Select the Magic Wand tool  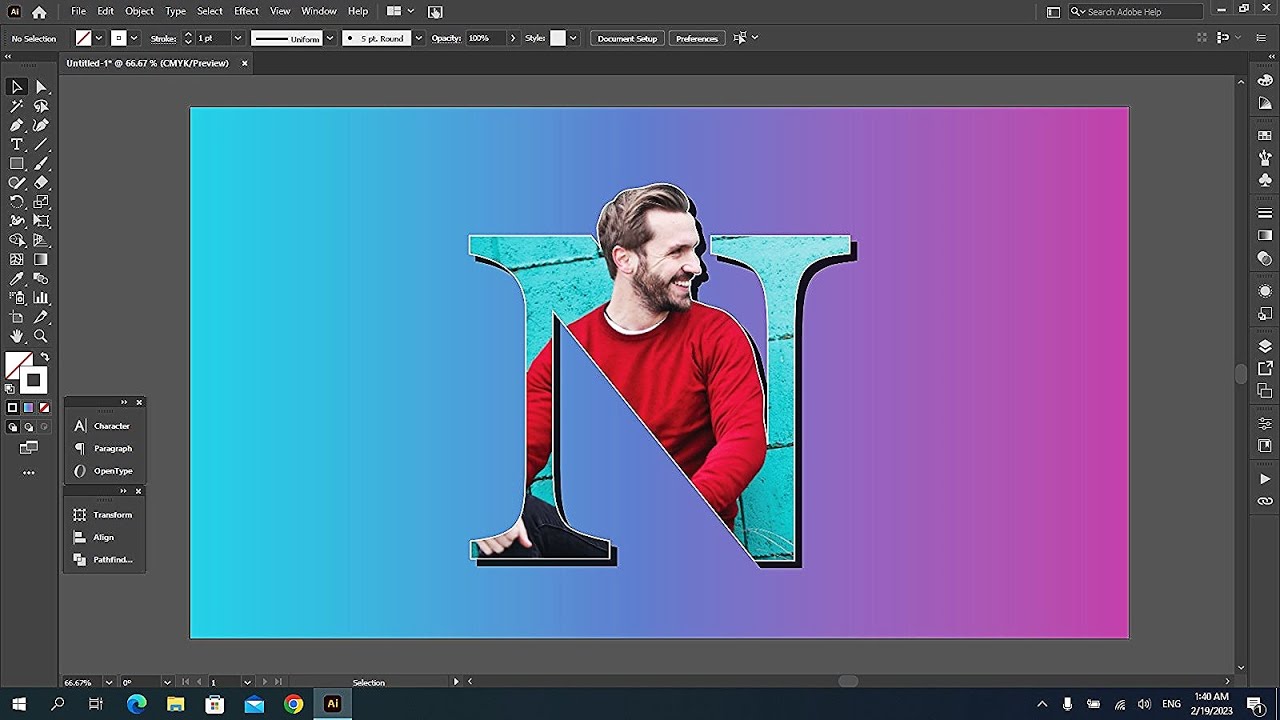[17, 106]
